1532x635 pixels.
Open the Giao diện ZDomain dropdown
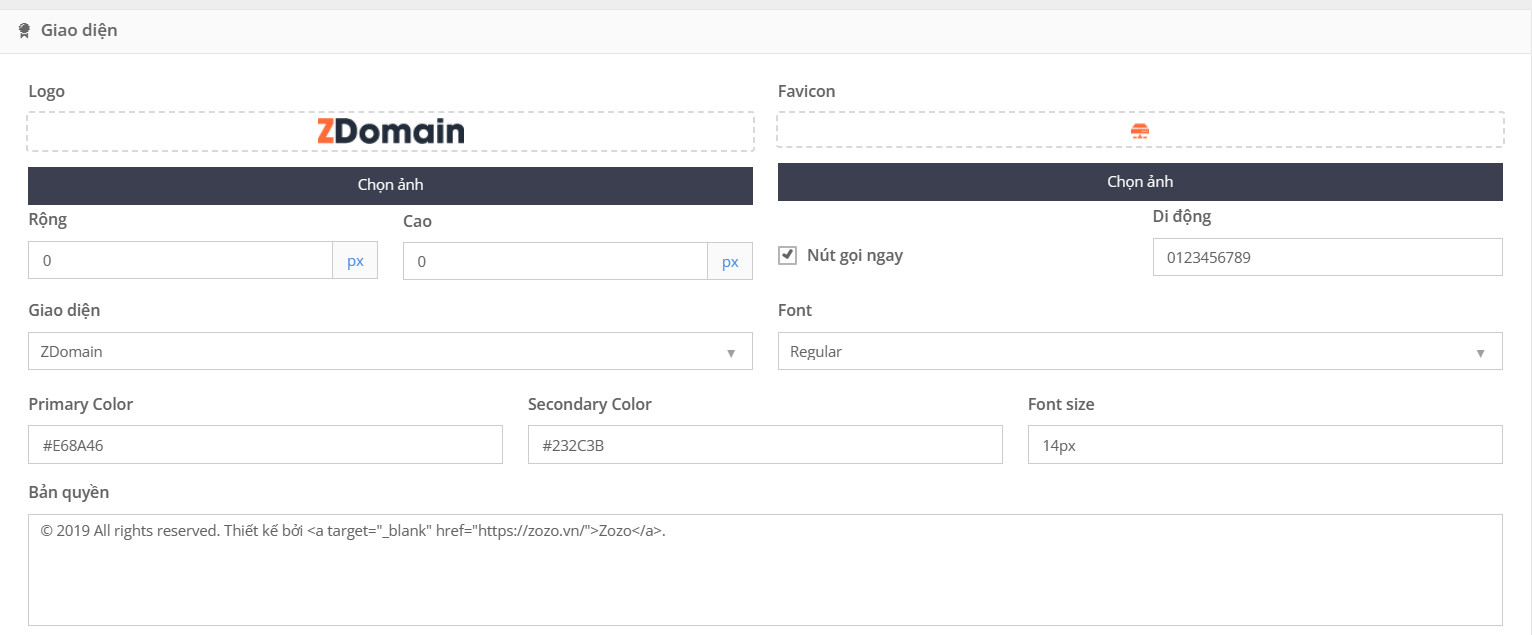point(390,351)
